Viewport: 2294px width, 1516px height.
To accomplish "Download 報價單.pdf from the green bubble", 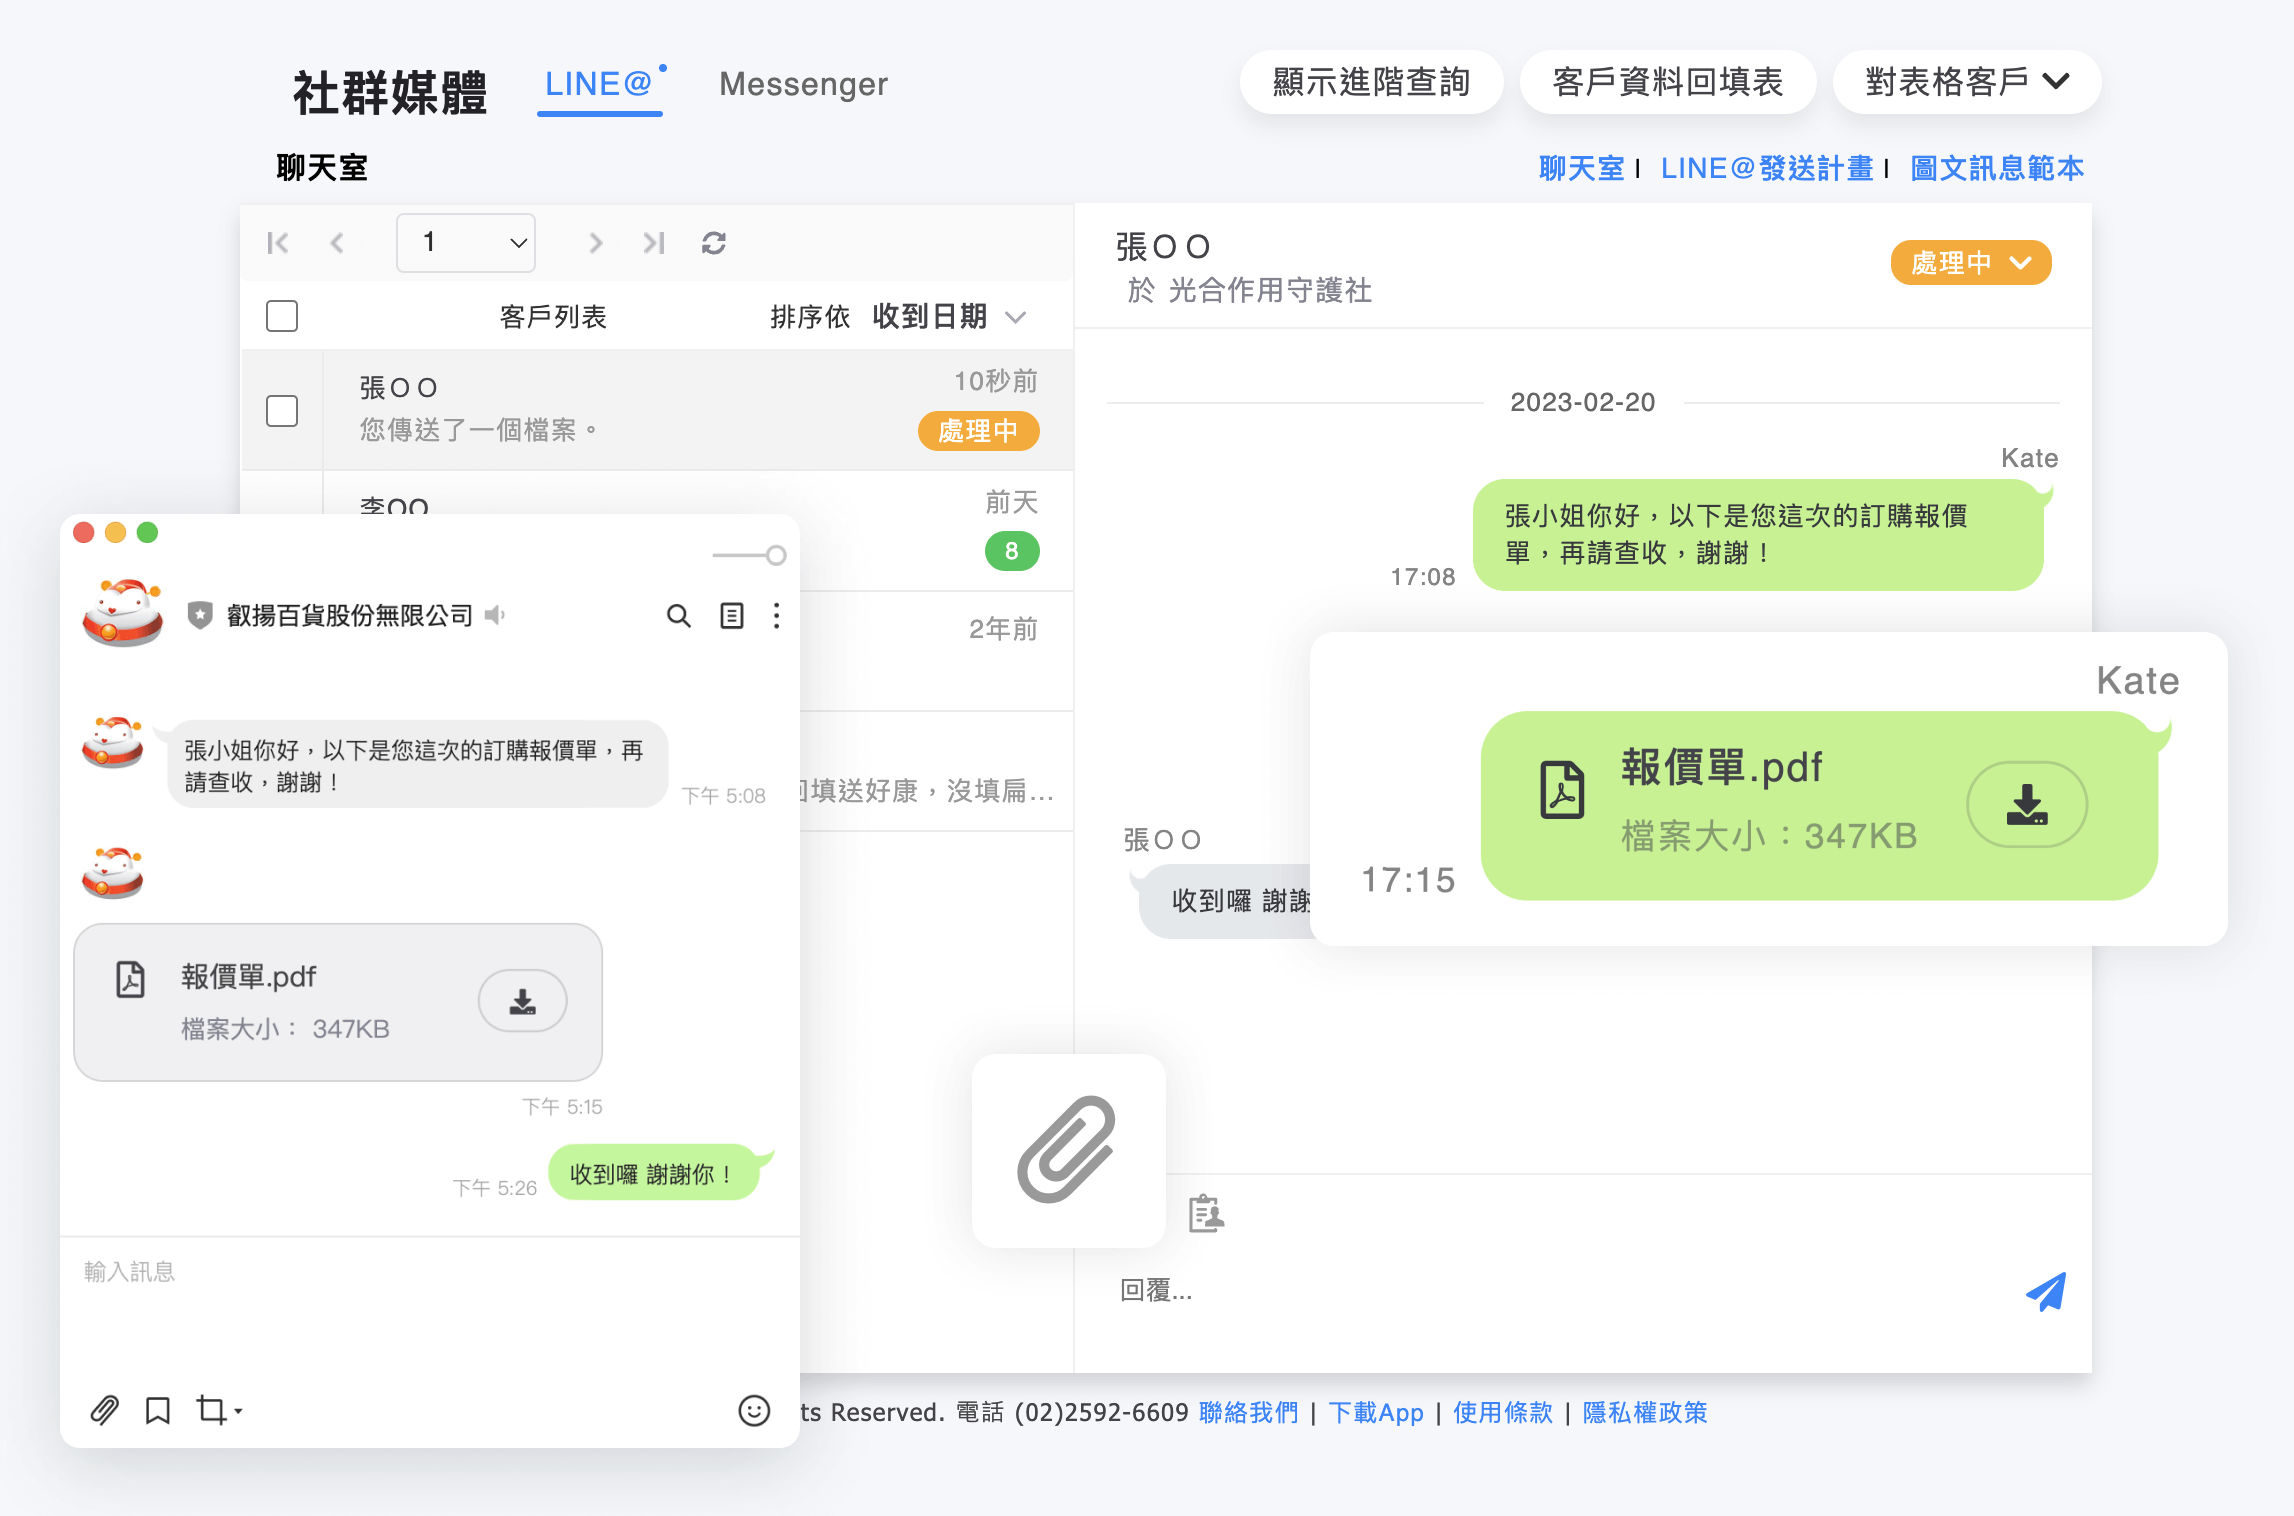I will tap(2026, 804).
